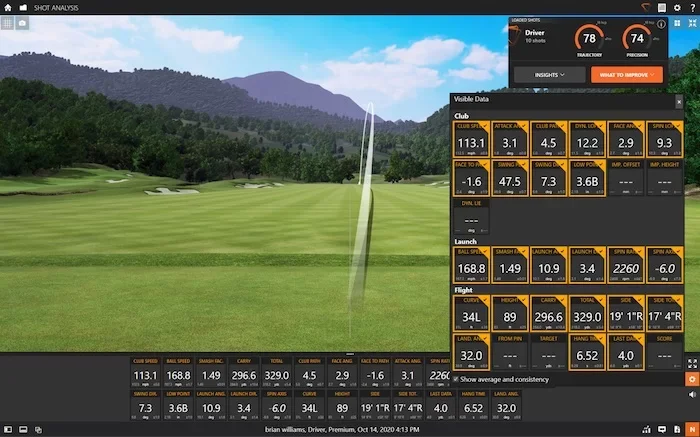
Task: Click the shot info status text brian williams
Action: (x=342, y=429)
